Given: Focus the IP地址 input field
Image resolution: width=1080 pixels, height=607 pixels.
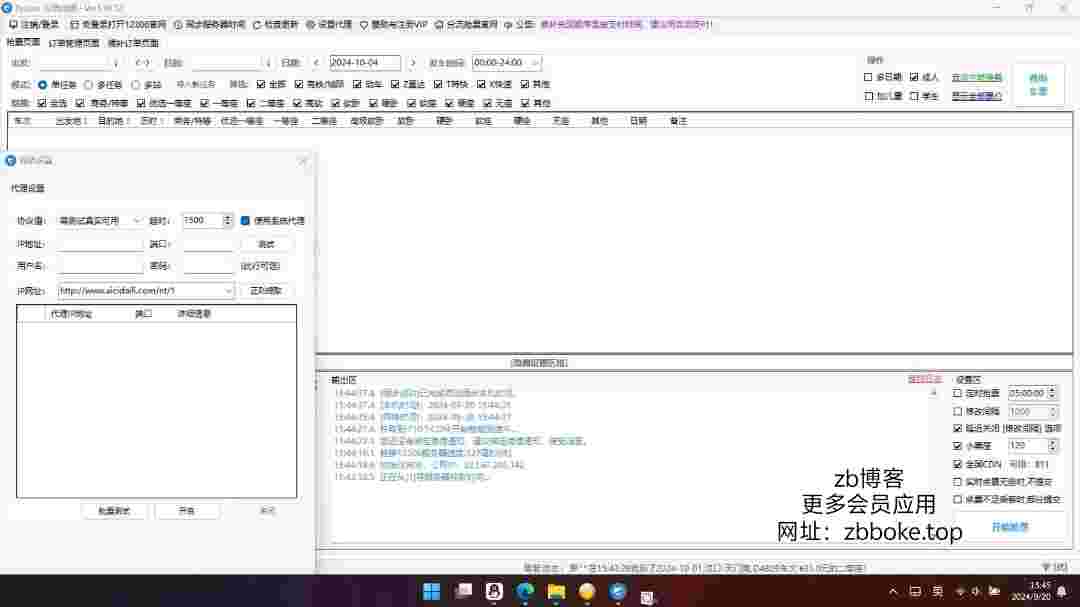Looking at the screenshot, I should pos(101,245).
